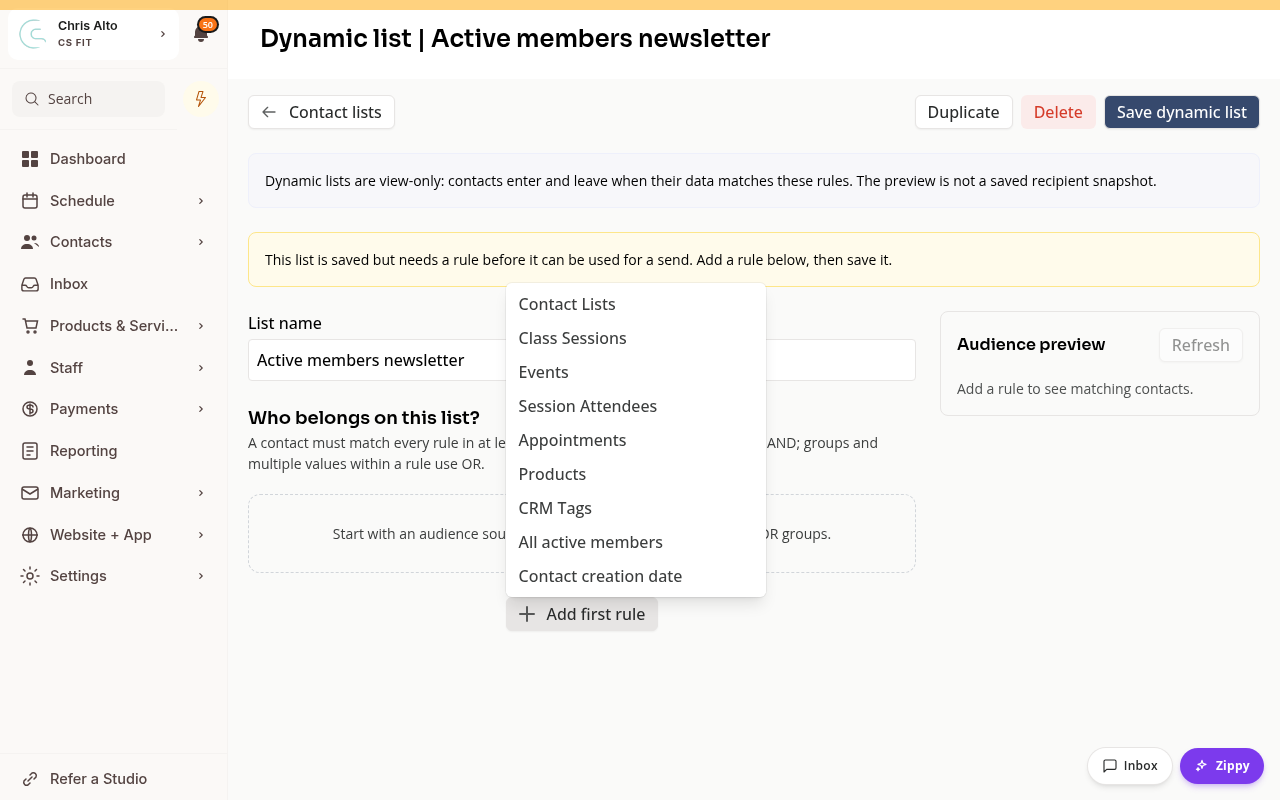Viewport: 1280px width, 800px height.
Task: Click the Website + App globe icon
Action: tap(30, 535)
